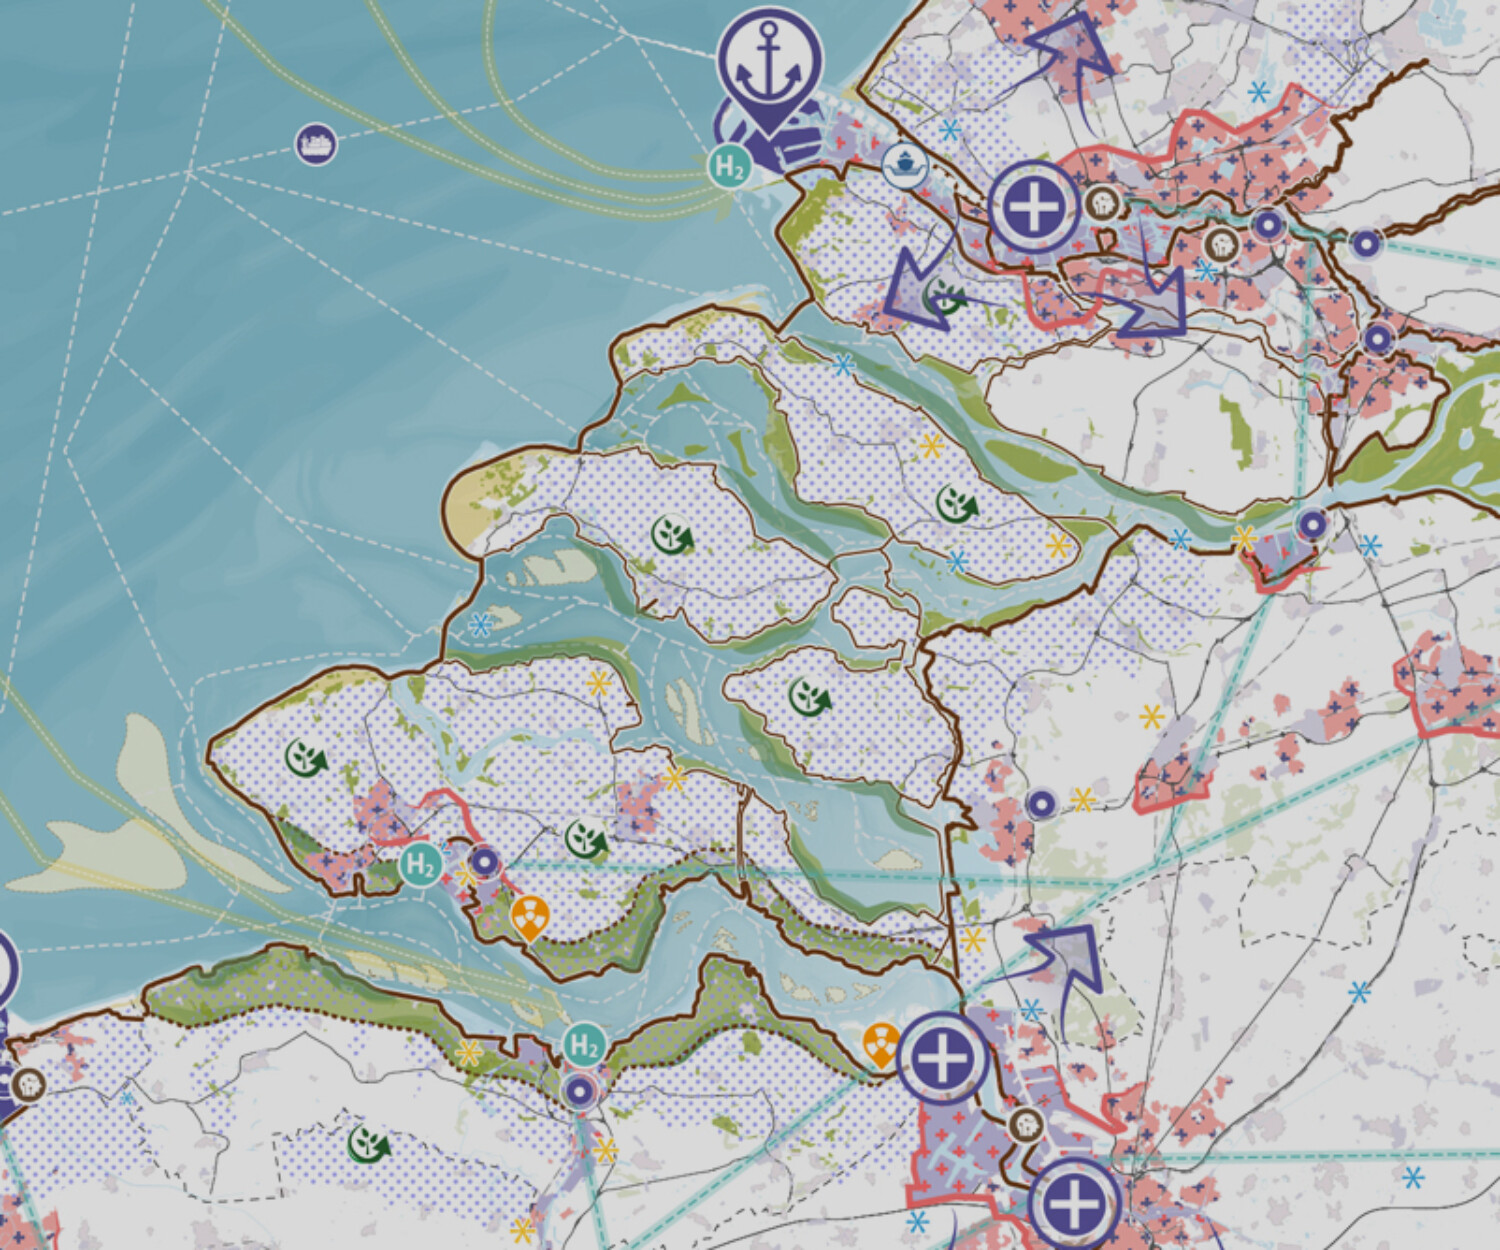Click the bottommost large purple plus circle
Image resolution: width=1500 pixels, height=1250 pixels.
point(1073,1203)
